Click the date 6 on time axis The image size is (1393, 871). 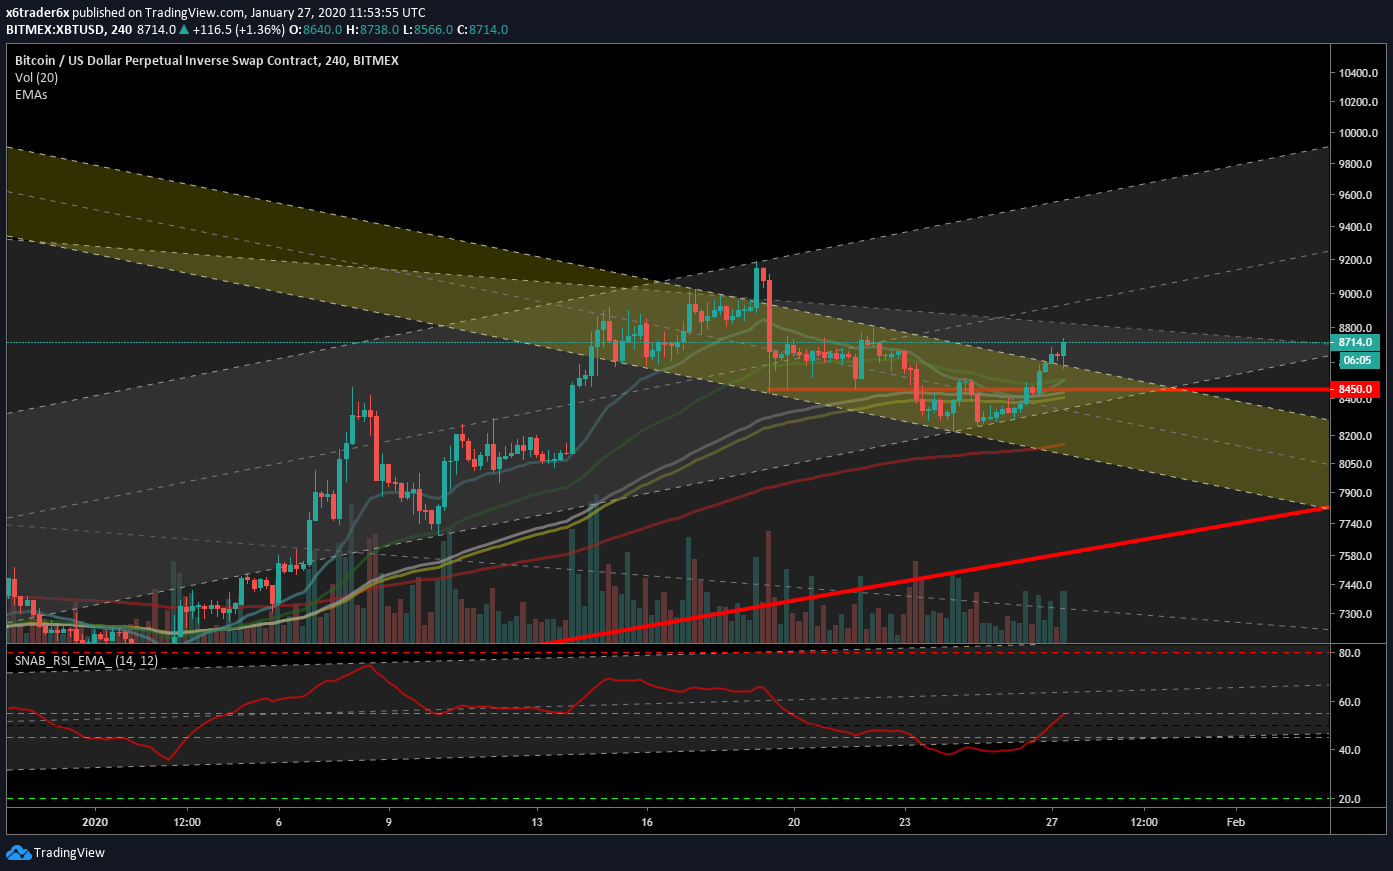click(x=279, y=822)
